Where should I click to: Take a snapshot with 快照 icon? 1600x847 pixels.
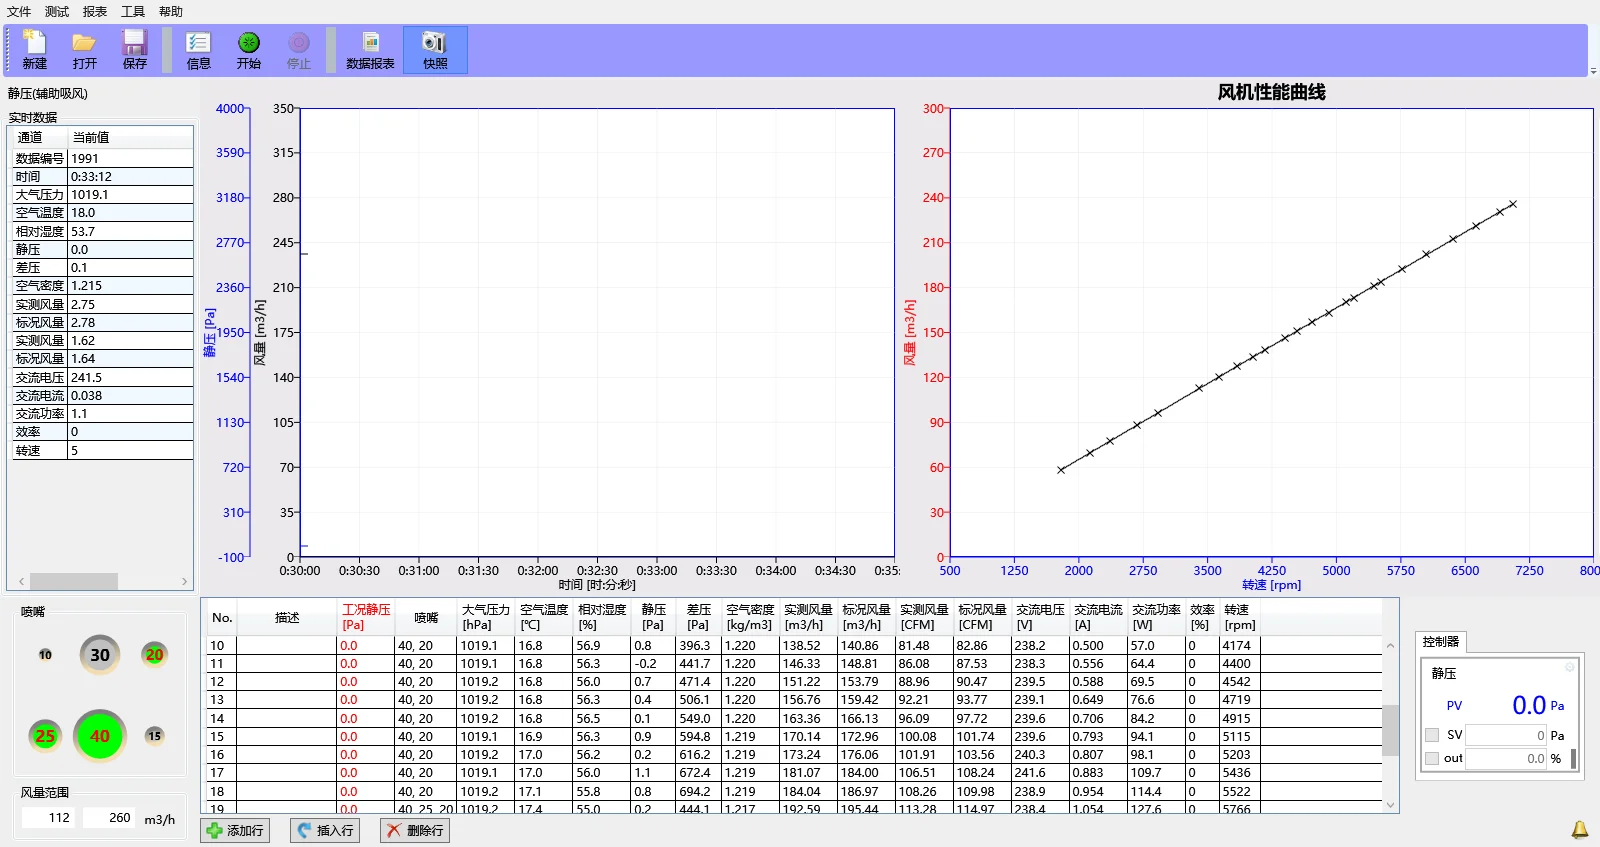click(x=435, y=49)
